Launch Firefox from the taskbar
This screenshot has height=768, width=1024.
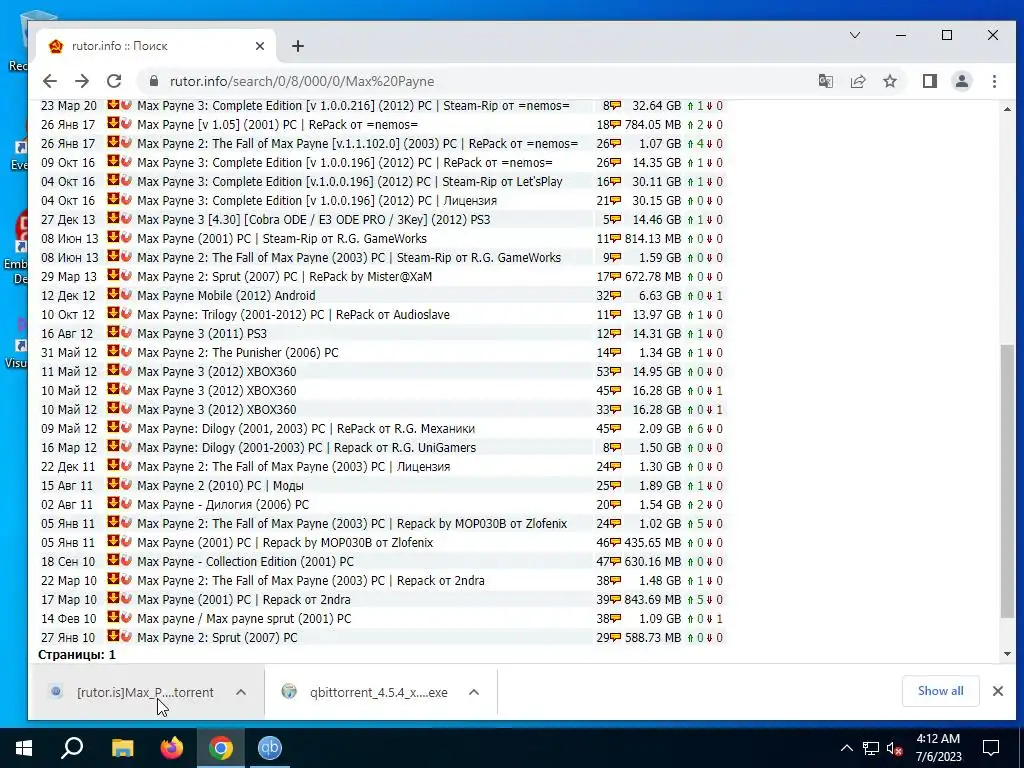172,748
